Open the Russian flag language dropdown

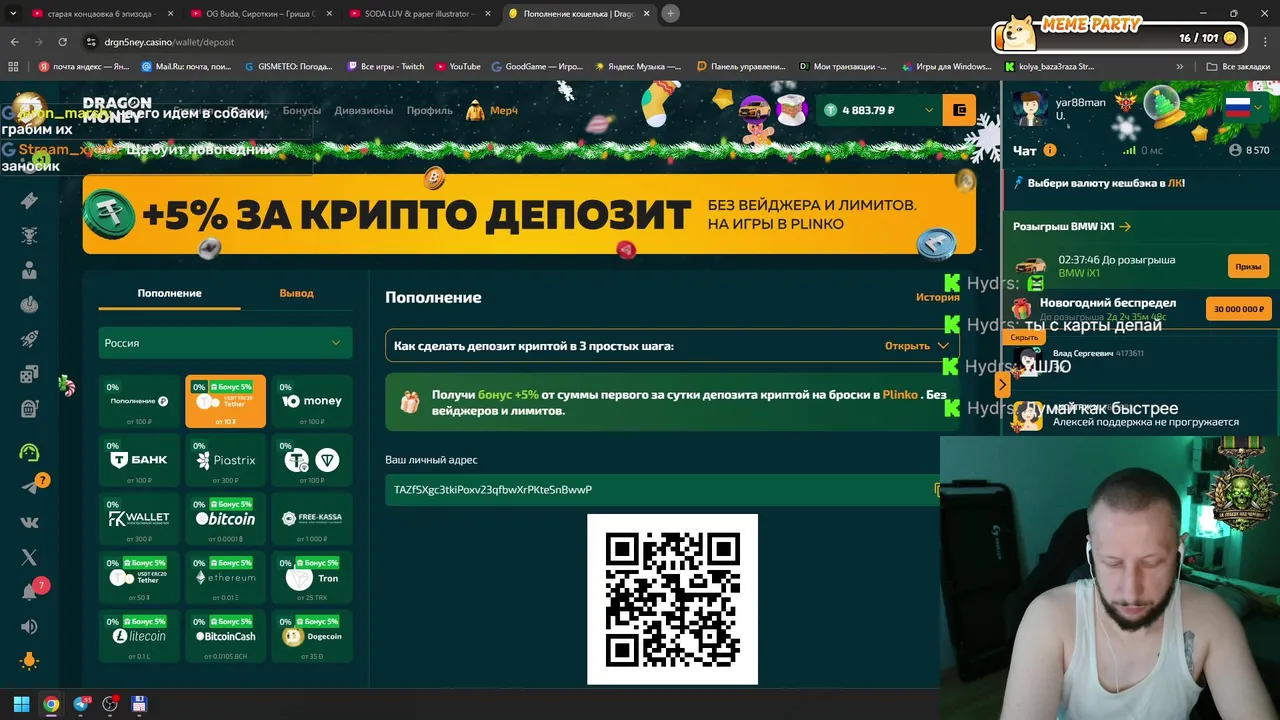pos(1244,107)
